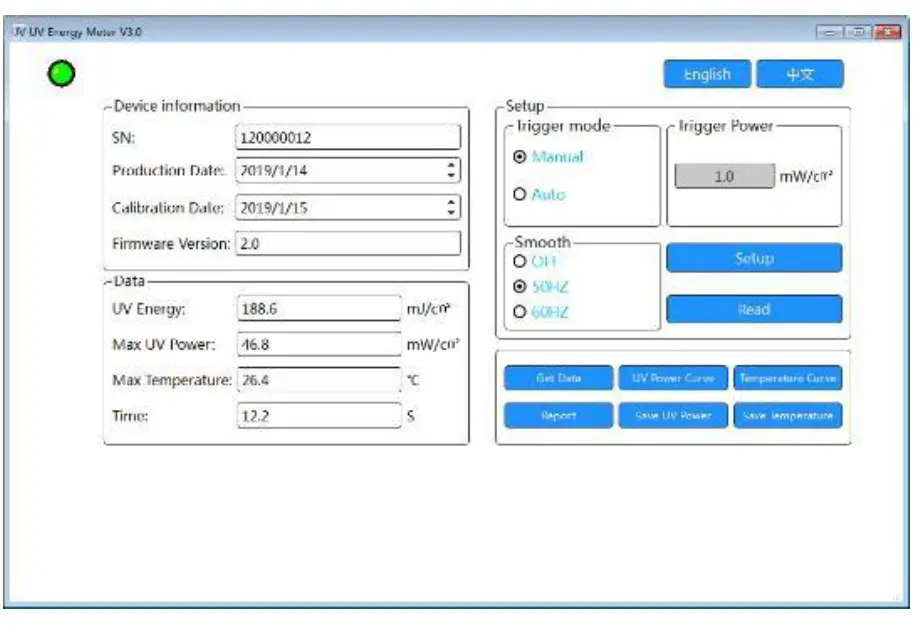
Task: Click the 'Device information' group label
Action: point(177,106)
